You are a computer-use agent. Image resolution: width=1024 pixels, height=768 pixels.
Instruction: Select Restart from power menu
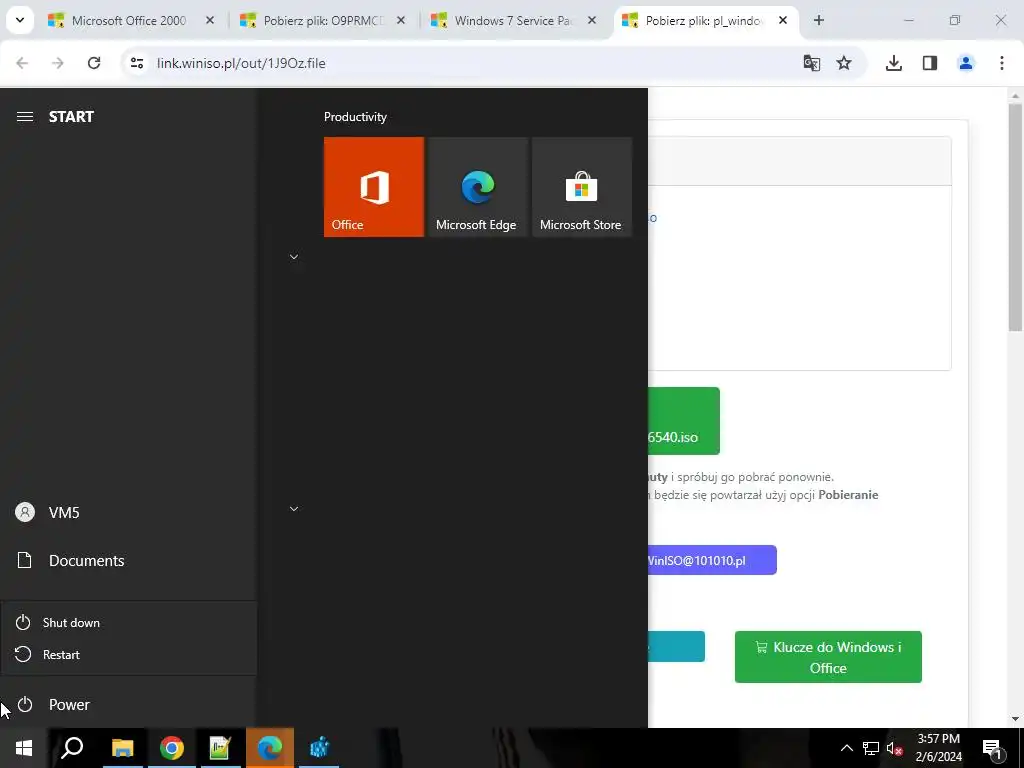pyautogui.click(x=128, y=654)
